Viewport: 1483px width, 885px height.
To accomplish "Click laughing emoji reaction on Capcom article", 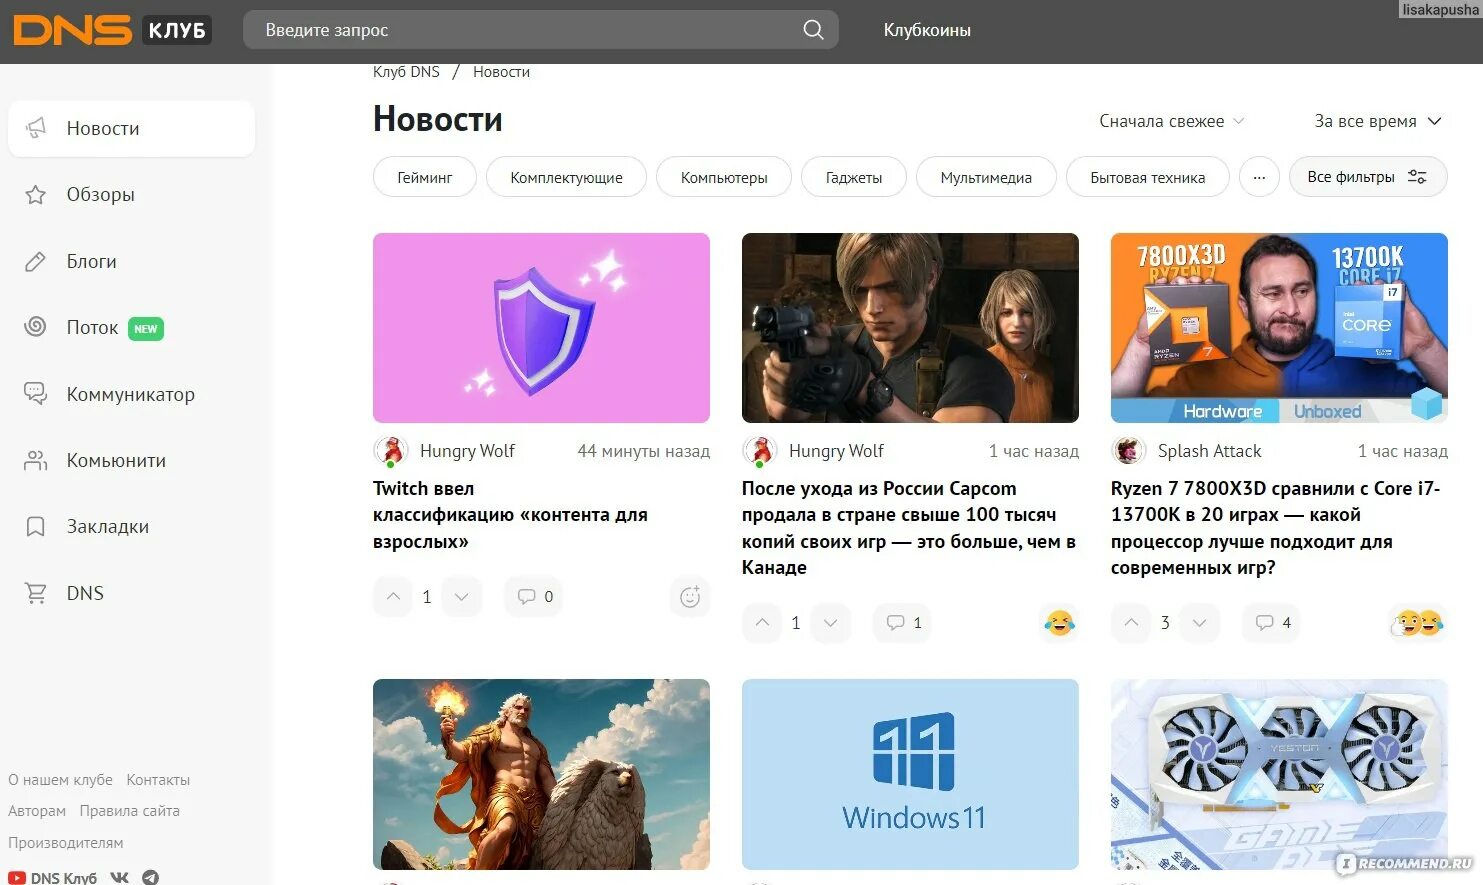I will 1059,623.
